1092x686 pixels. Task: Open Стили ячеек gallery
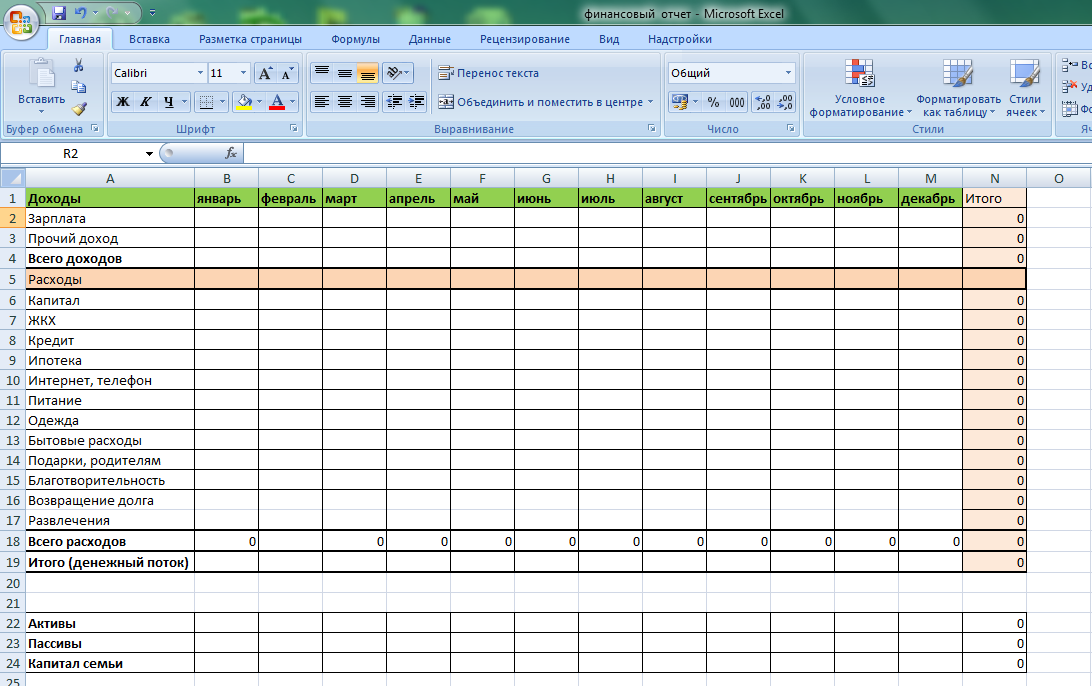click(x=1025, y=88)
